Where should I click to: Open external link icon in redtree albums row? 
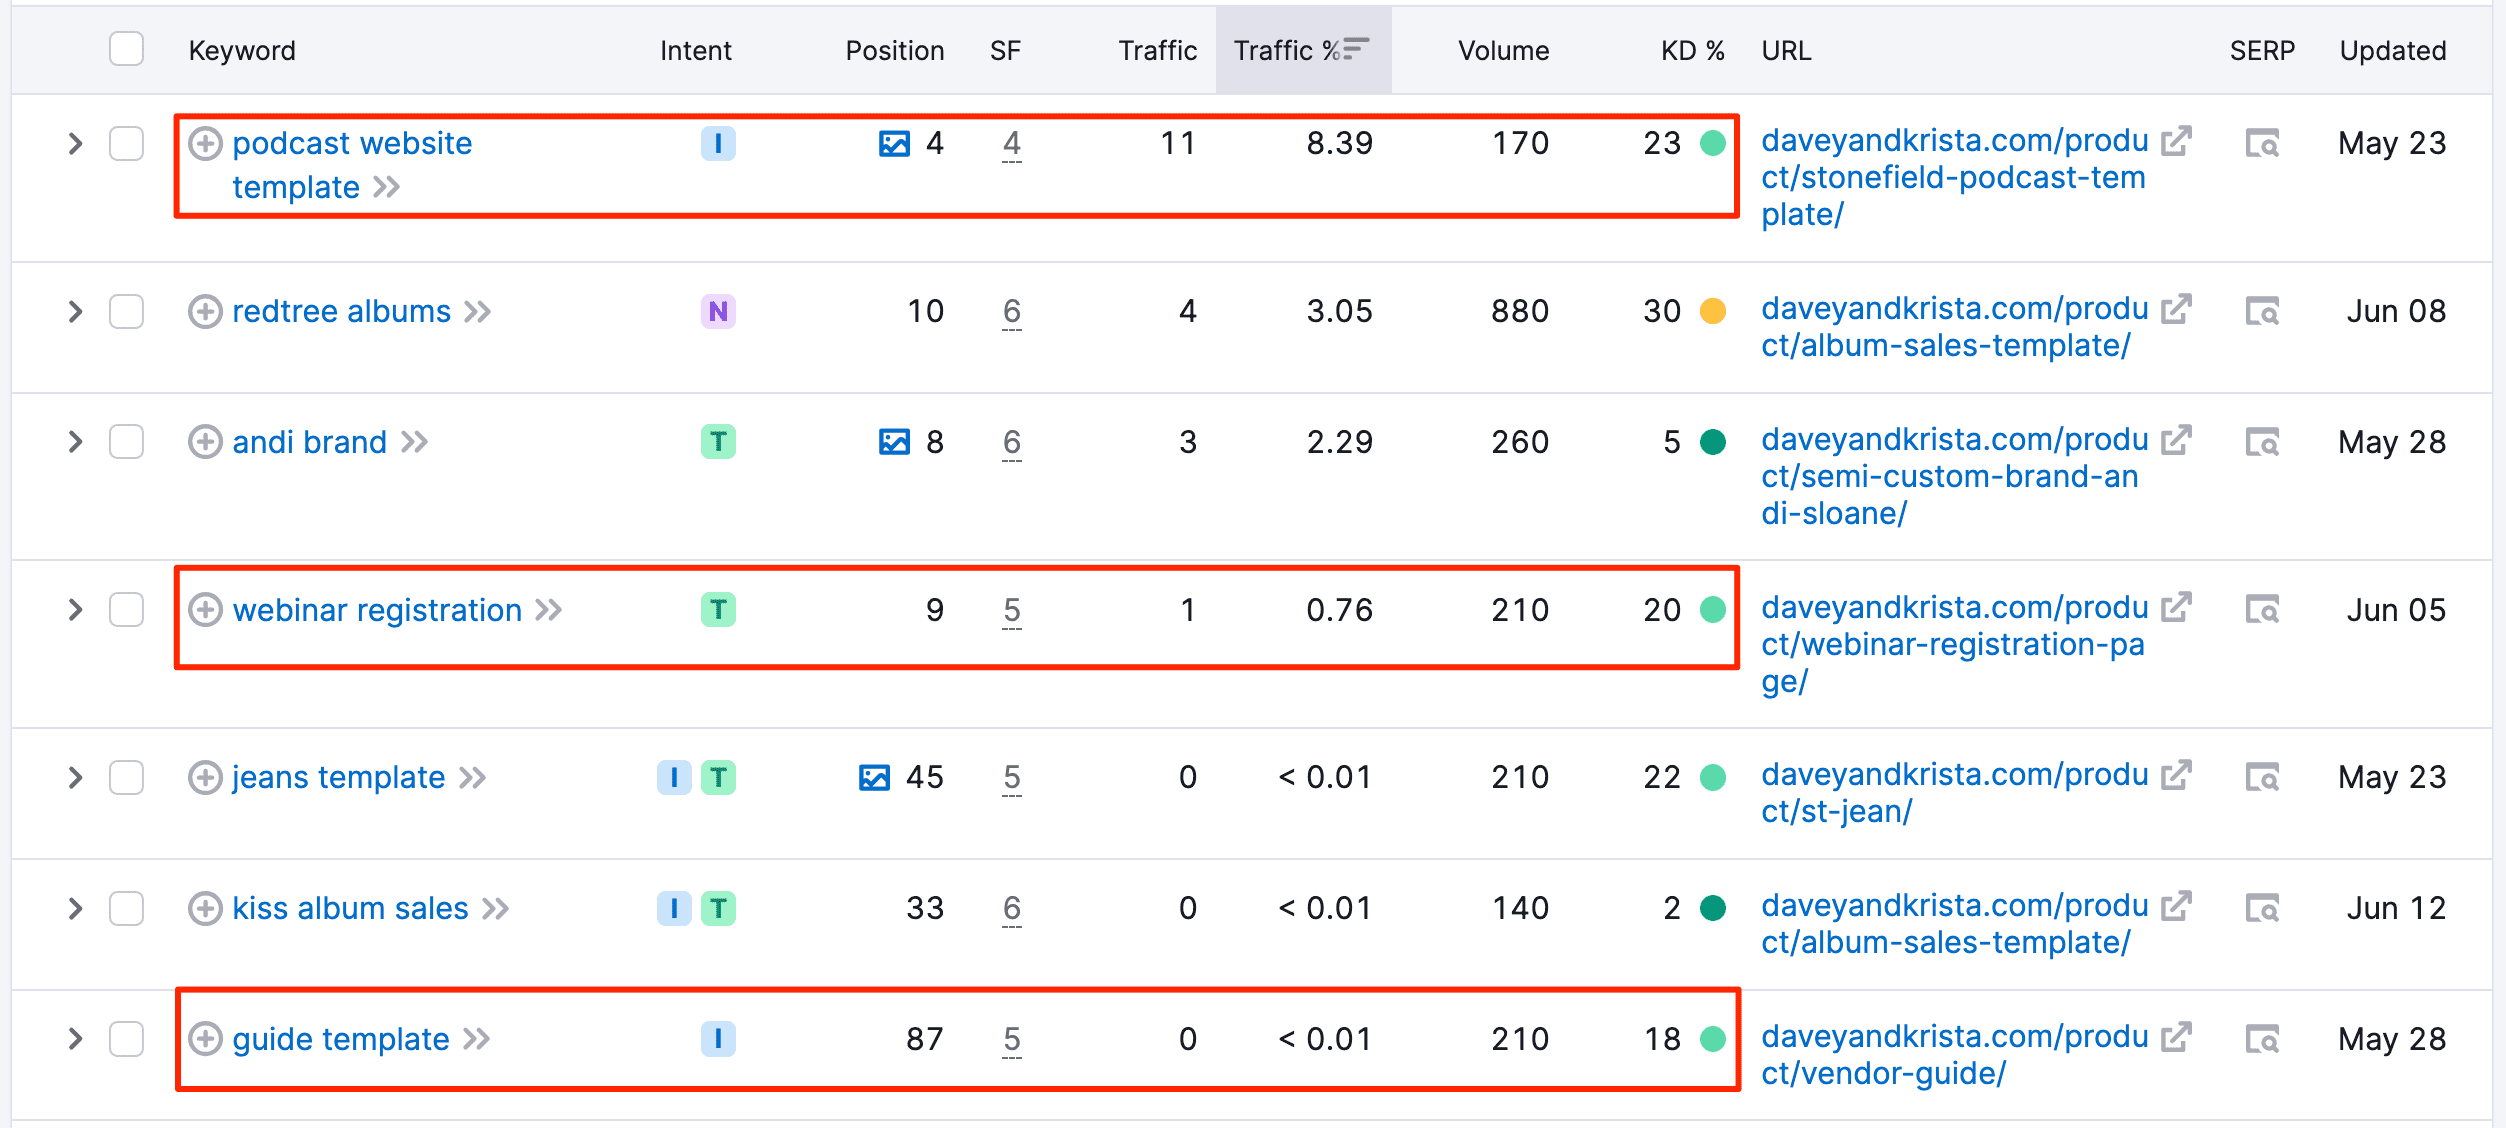click(2176, 310)
